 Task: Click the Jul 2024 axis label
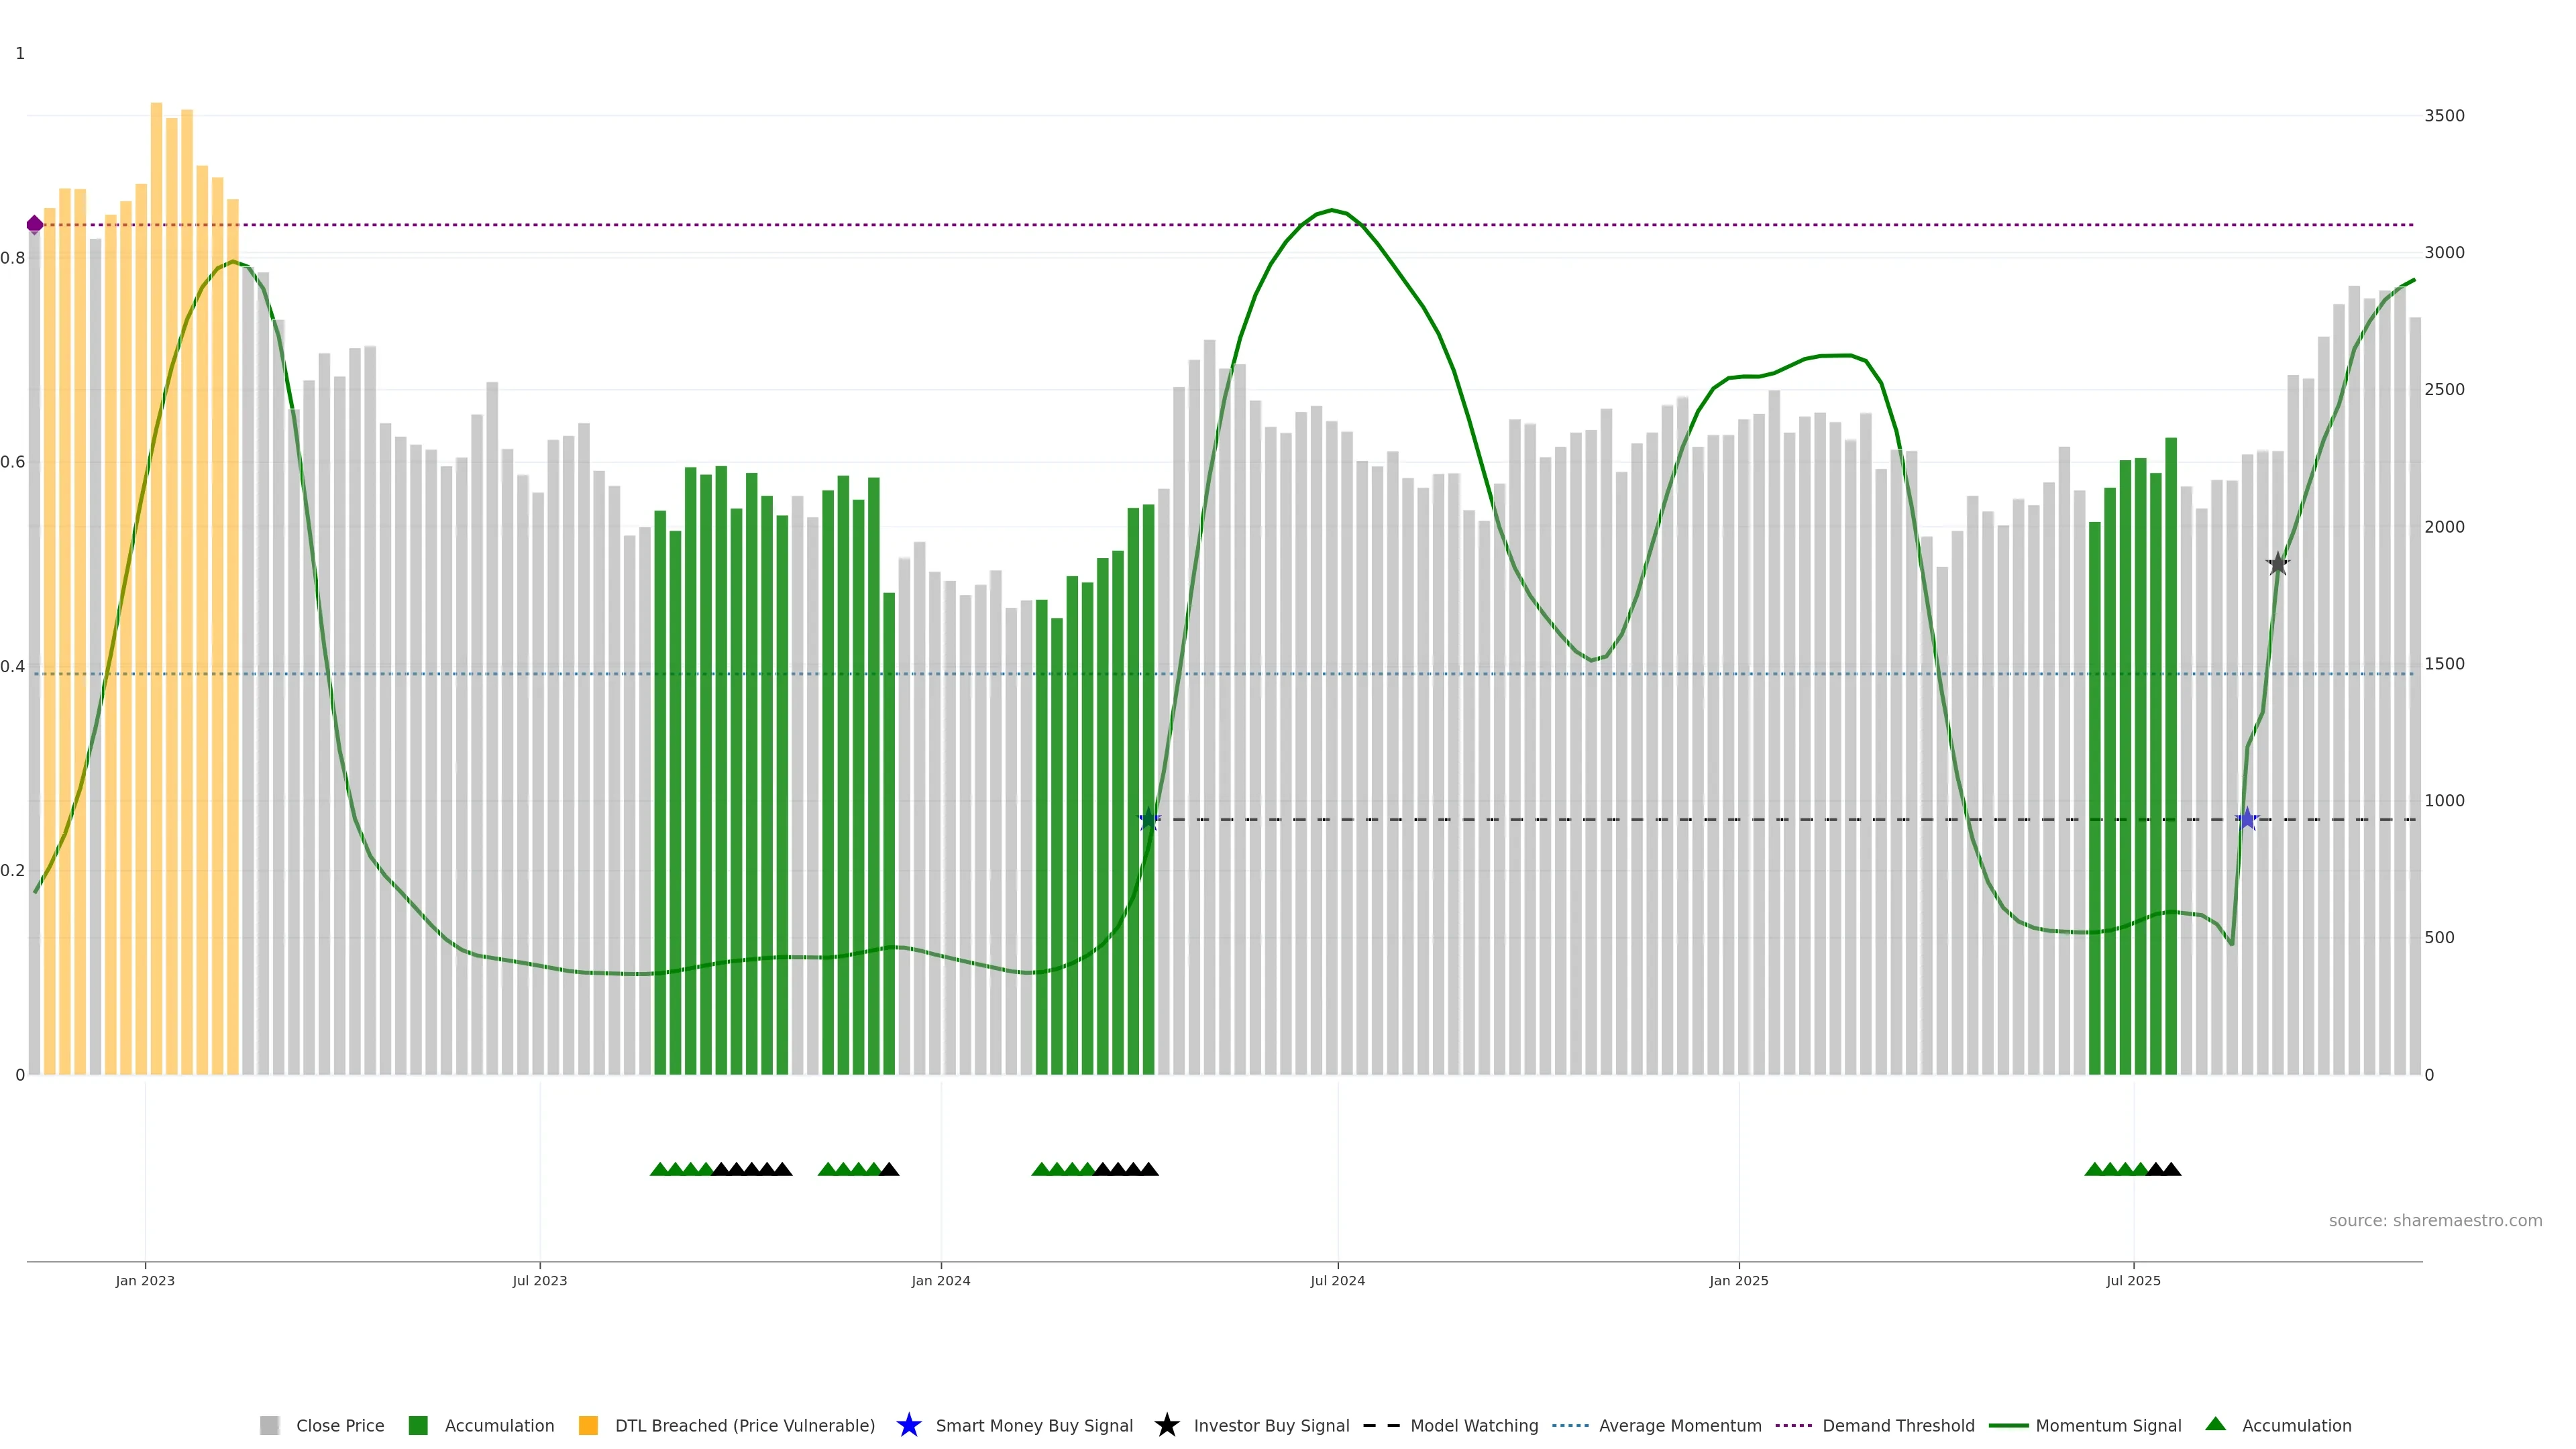point(1337,1280)
